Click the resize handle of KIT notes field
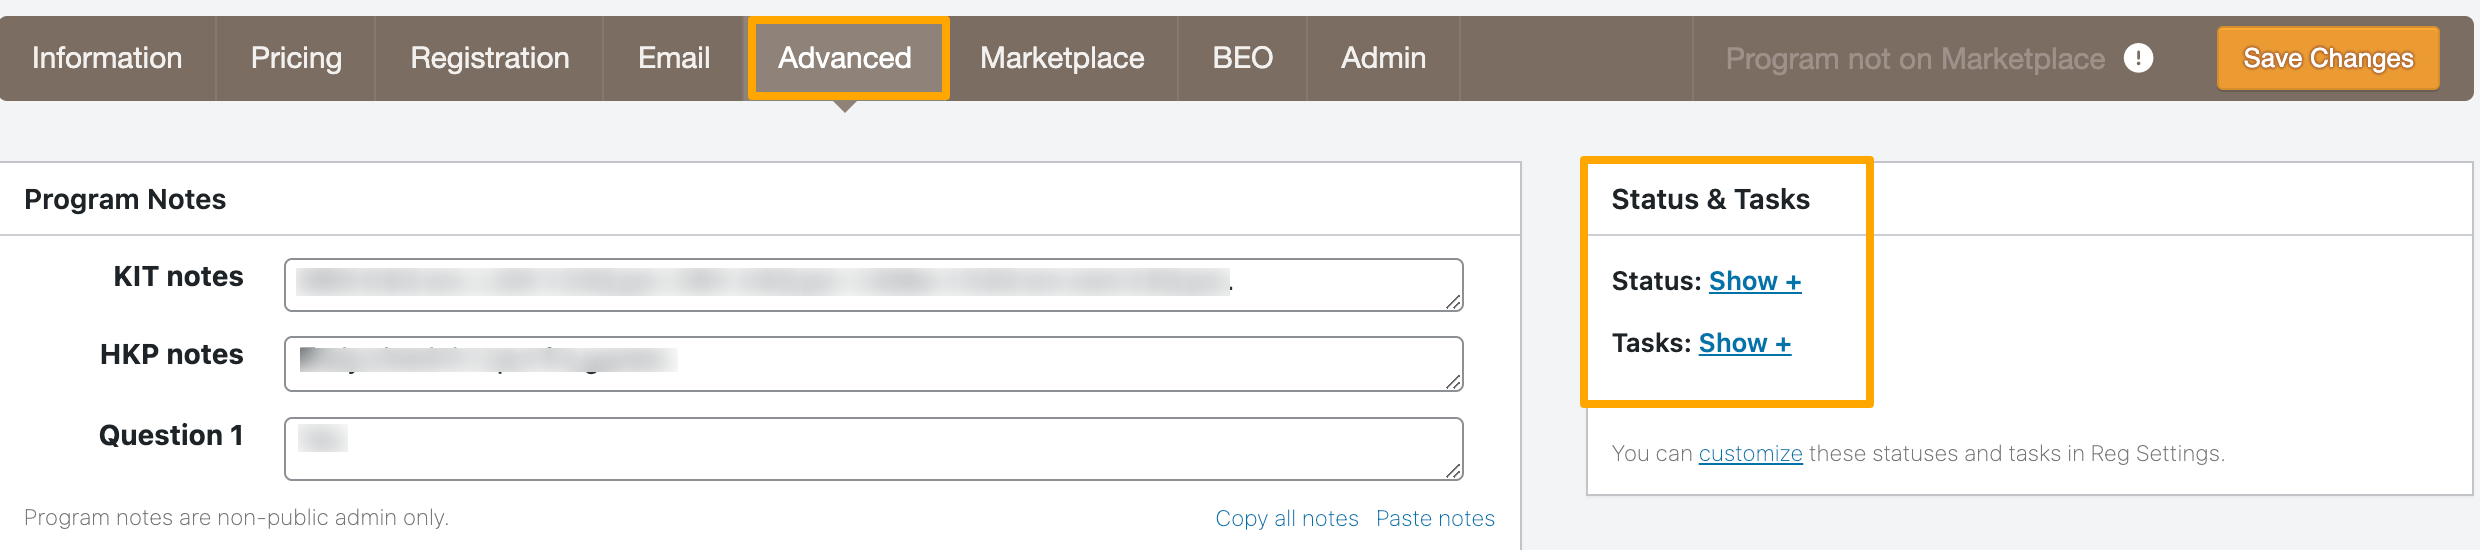 [x=1453, y=301]
